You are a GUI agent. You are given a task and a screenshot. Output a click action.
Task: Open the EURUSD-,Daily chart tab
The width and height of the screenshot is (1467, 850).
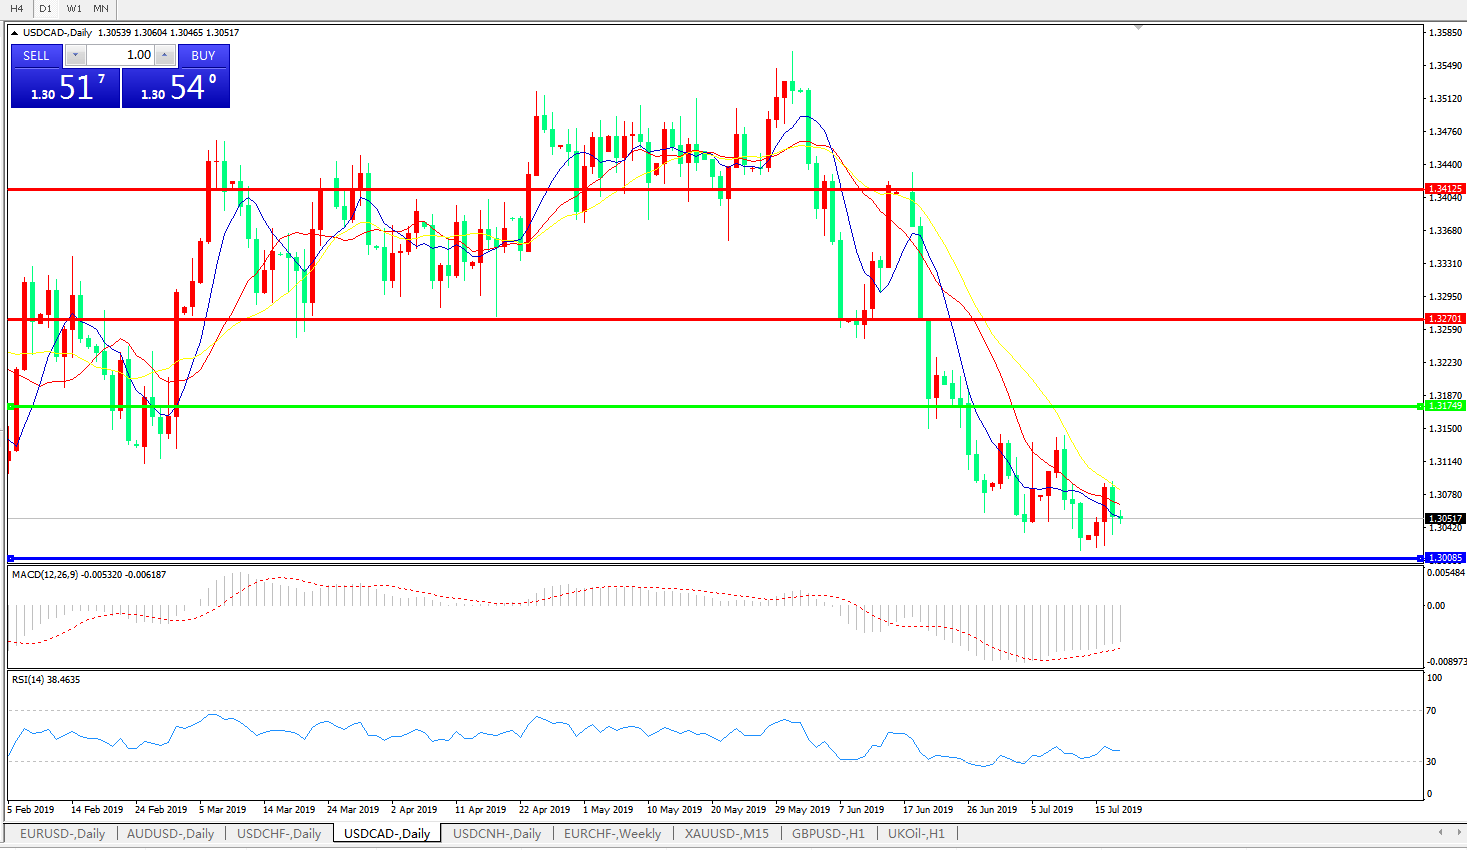click(x=62, y=833)
